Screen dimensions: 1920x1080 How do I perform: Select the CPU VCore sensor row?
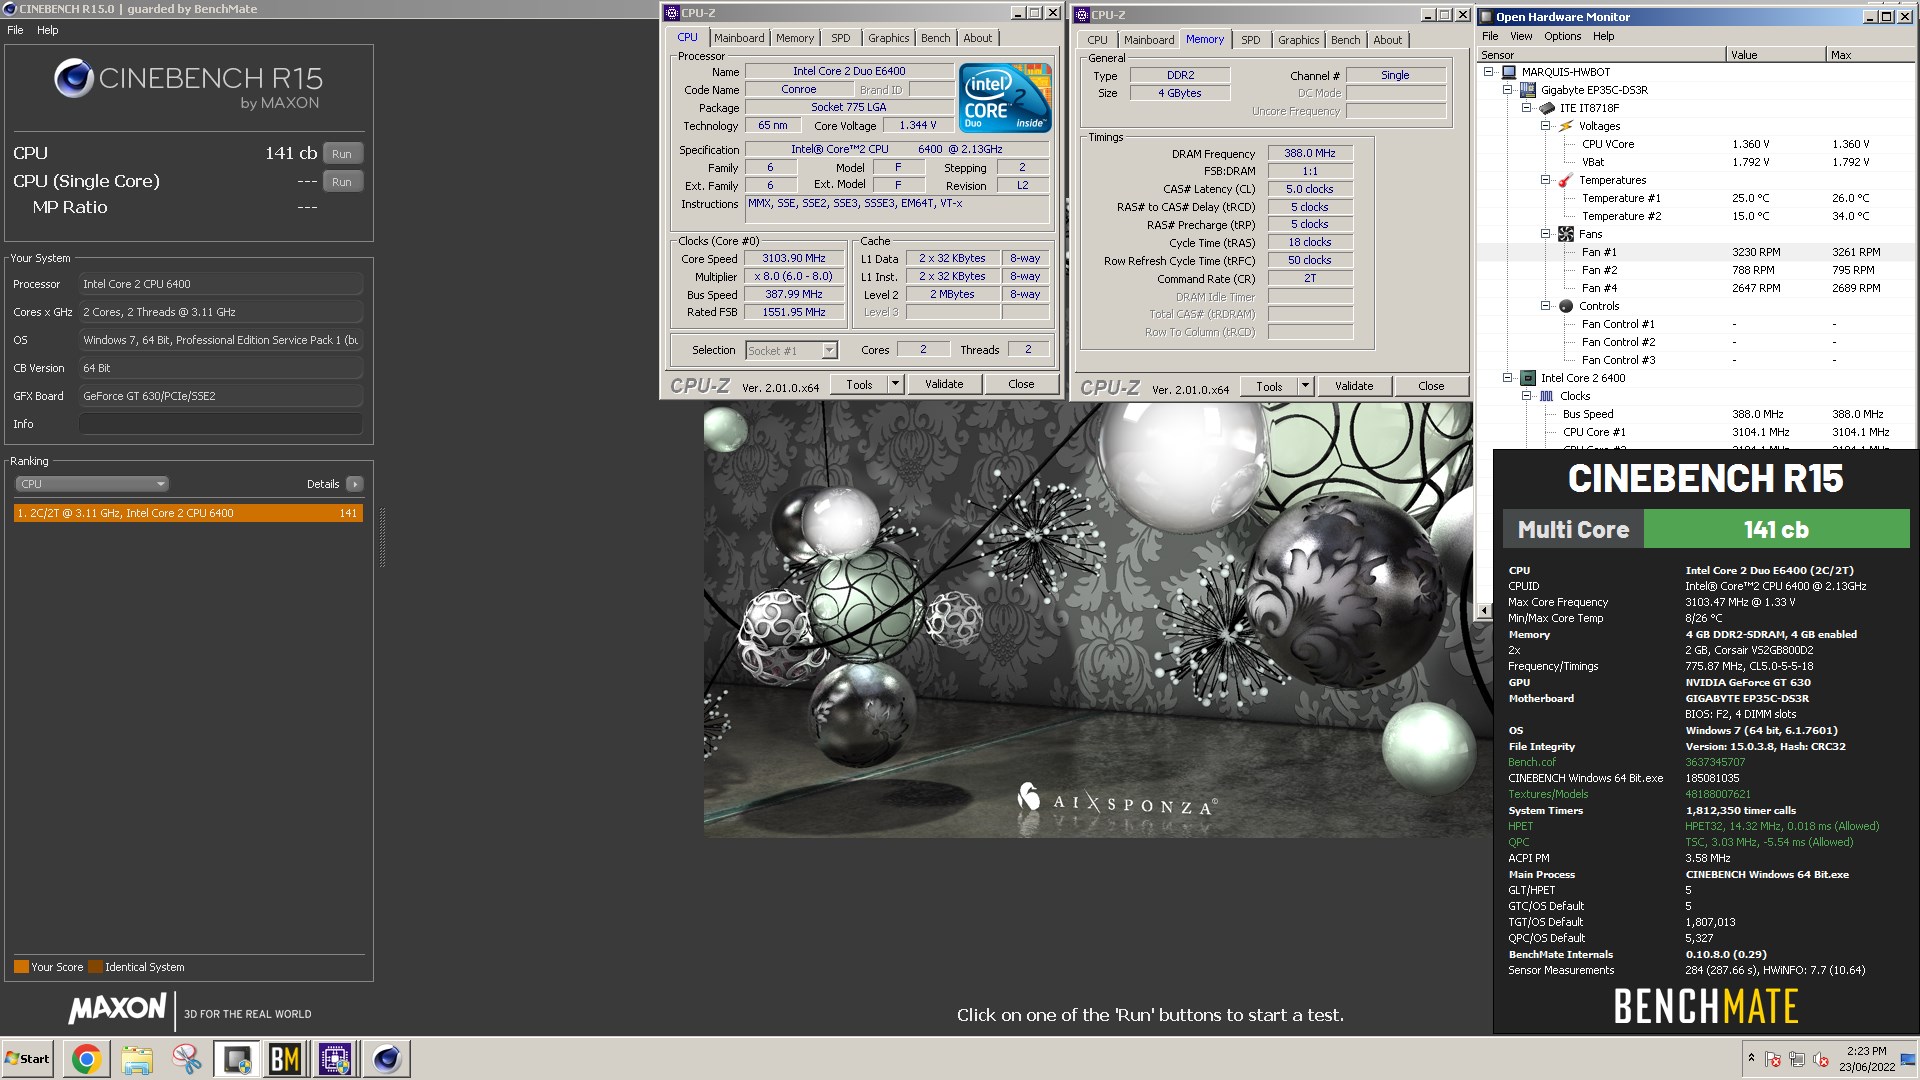(1698, 144)
